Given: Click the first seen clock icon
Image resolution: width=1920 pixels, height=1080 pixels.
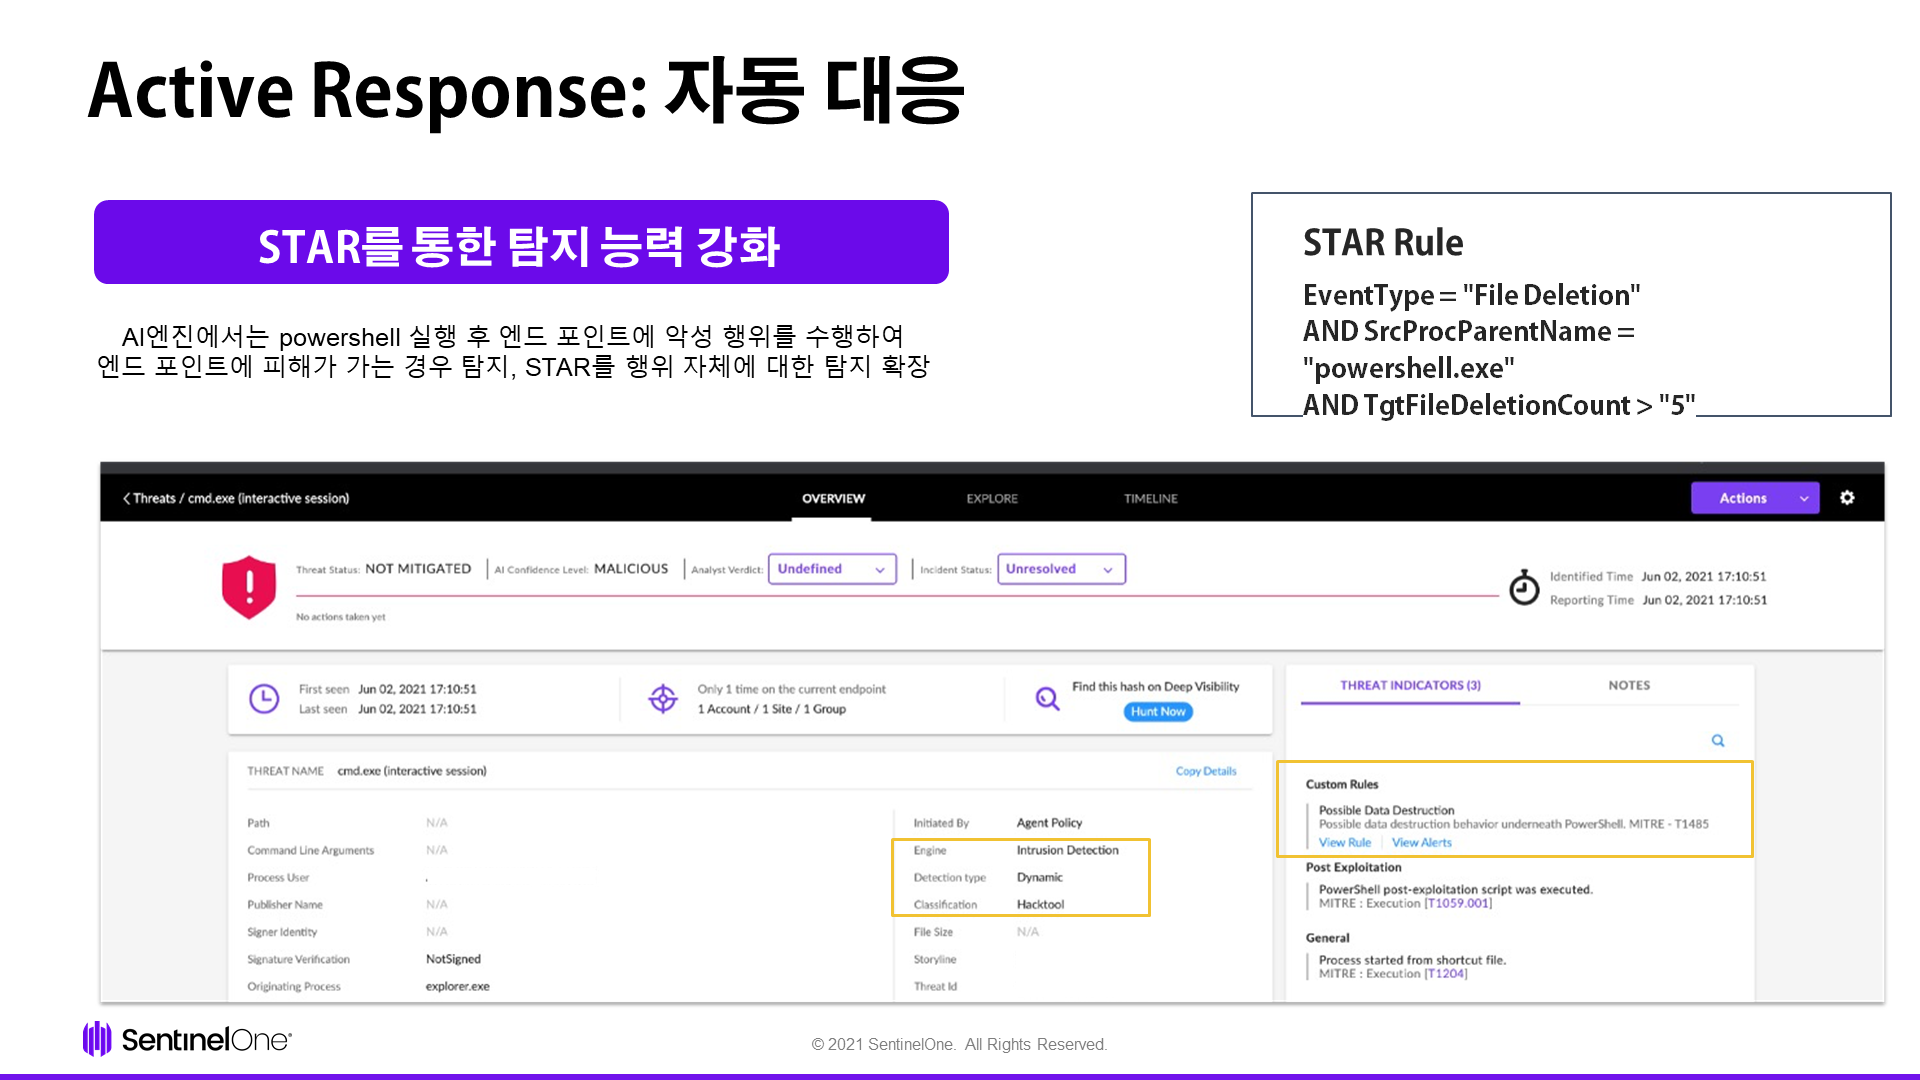Looking at the screenshot, I should pyautogui.click(x=264, y=699).
